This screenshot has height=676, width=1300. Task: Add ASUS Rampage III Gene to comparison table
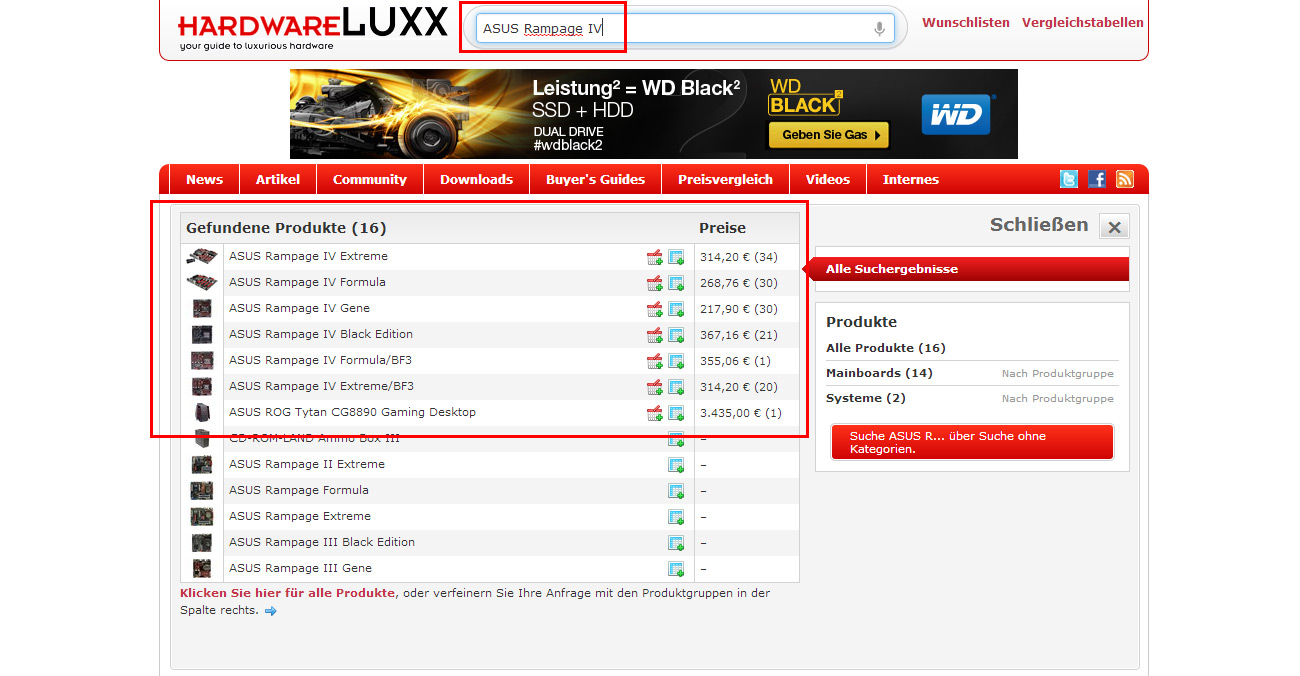676,569
